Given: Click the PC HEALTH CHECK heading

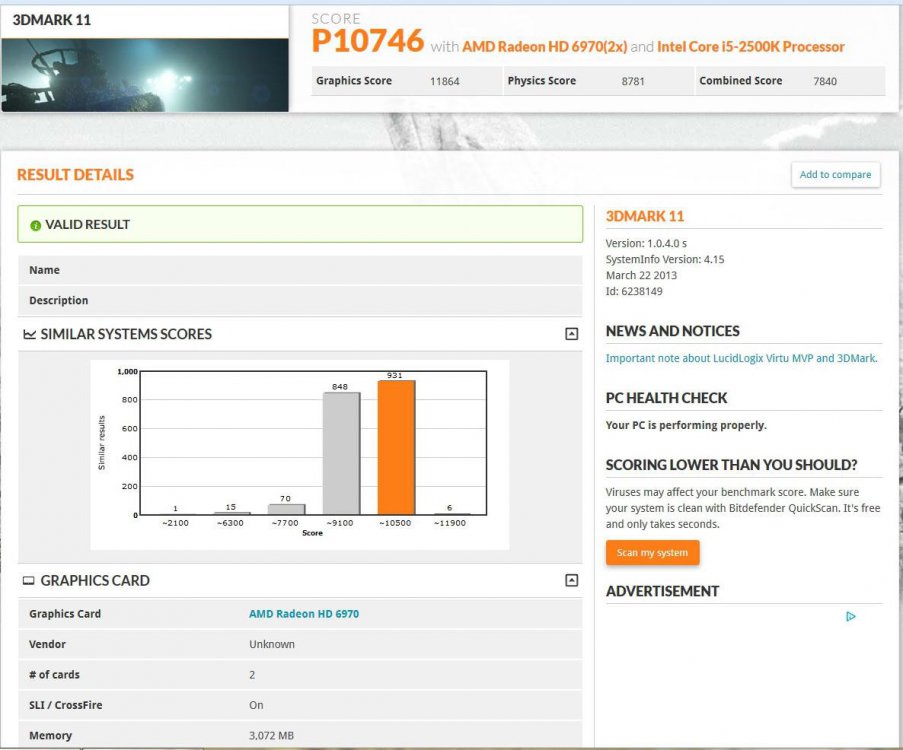Looking at the screenshot, I should click(x=666, y=398).
